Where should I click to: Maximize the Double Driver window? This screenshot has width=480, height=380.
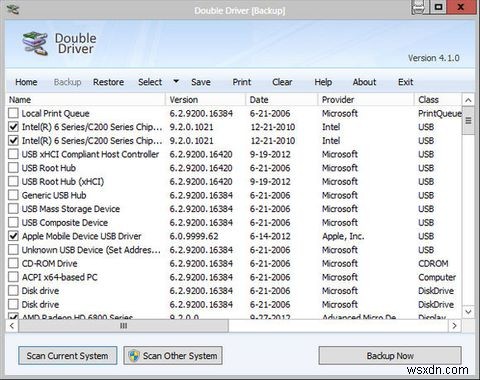[439, 7]
